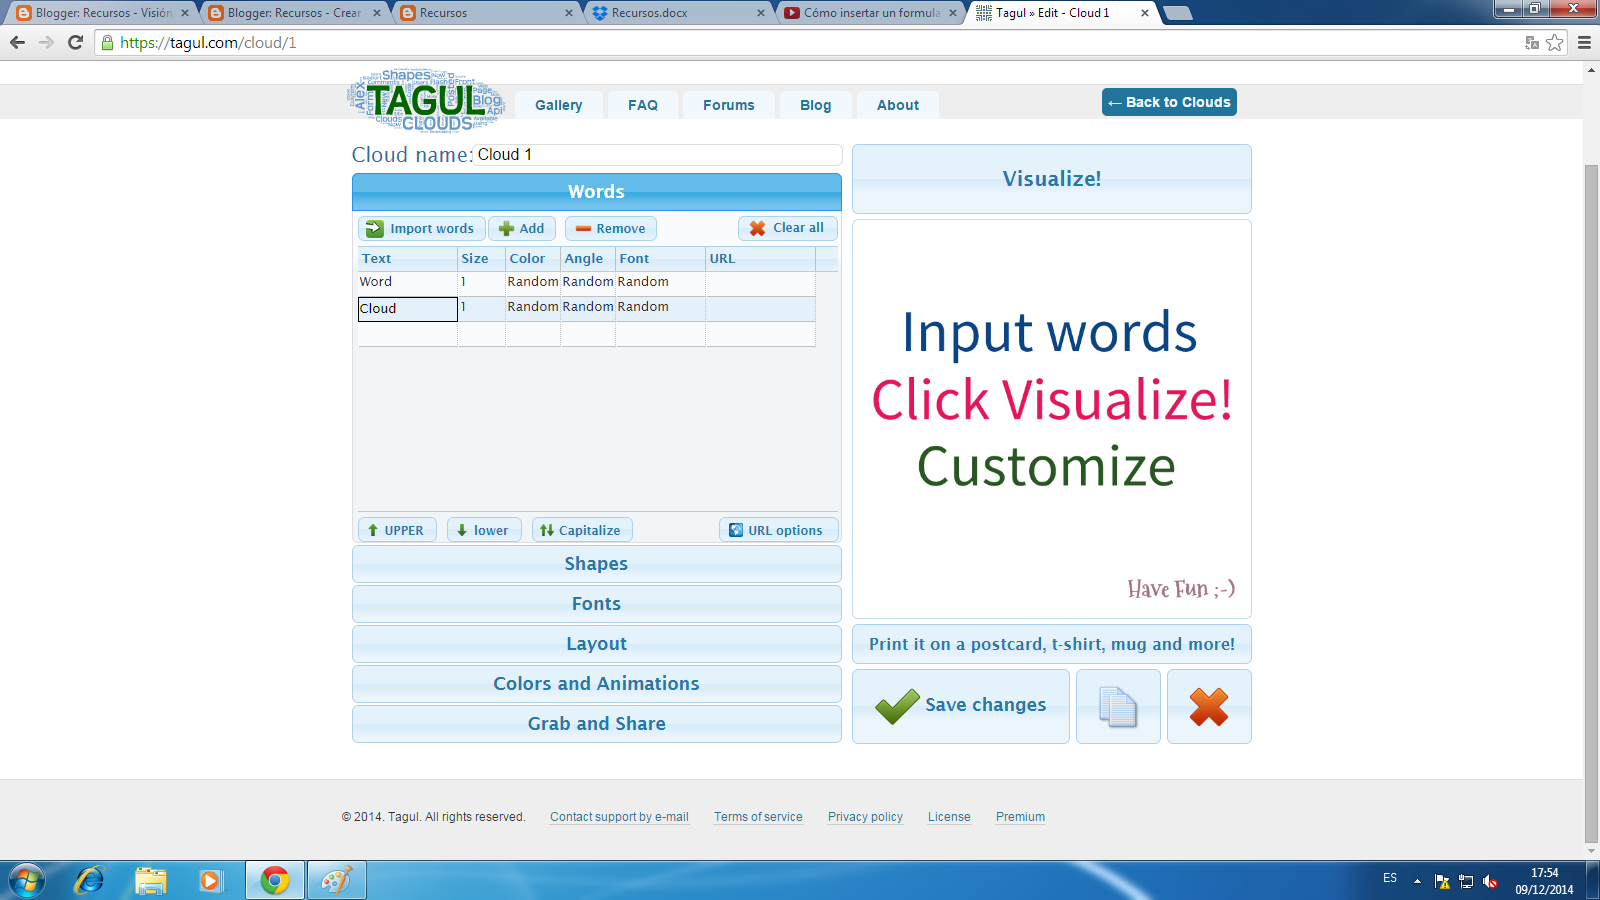Convert words to UPPER case
Screen dimensions: 1600x900
click(x=396, y=529)
